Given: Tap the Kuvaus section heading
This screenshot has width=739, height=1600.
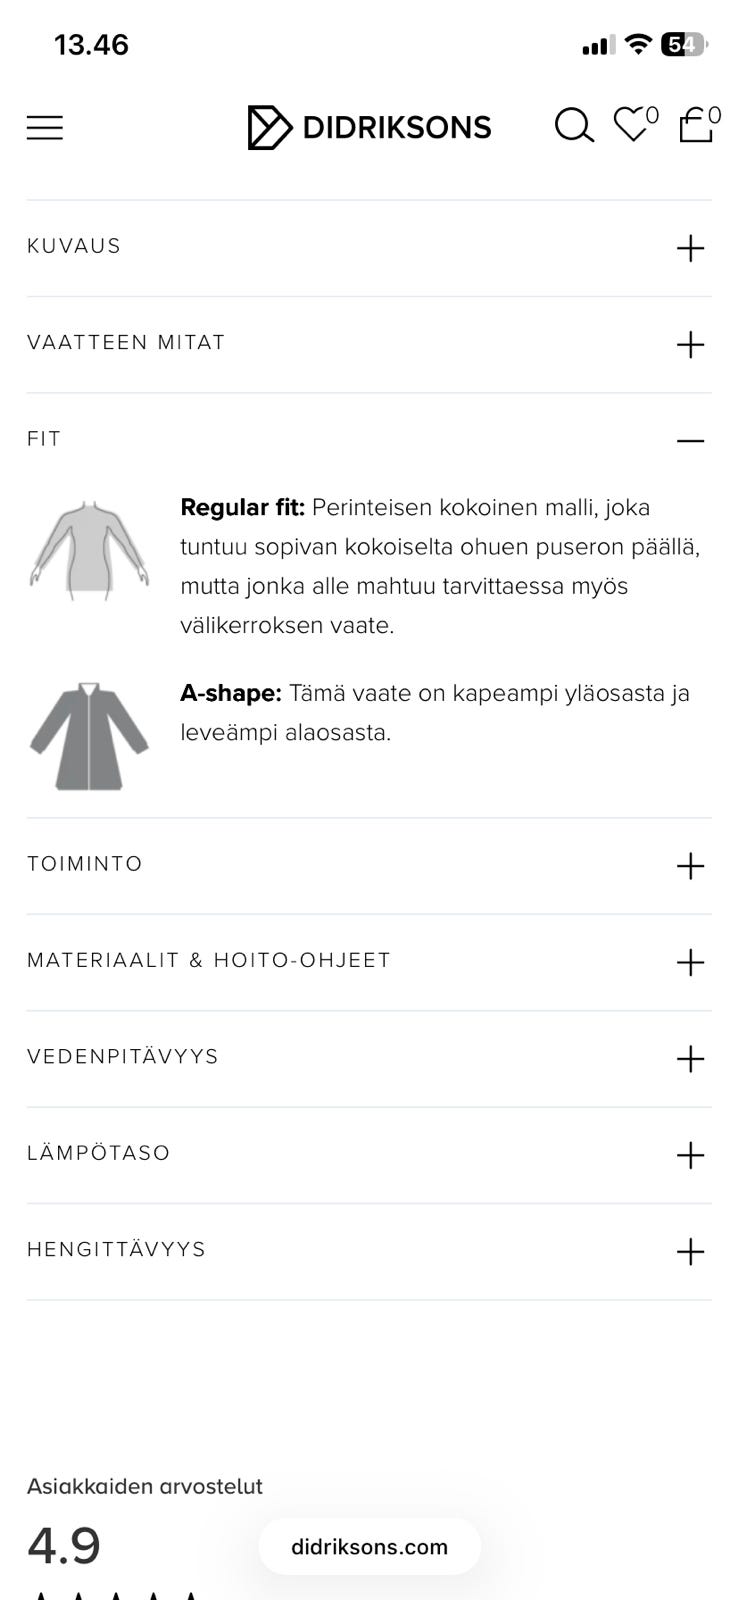Looking at the screenshot, I should click(x=74, y=246).
